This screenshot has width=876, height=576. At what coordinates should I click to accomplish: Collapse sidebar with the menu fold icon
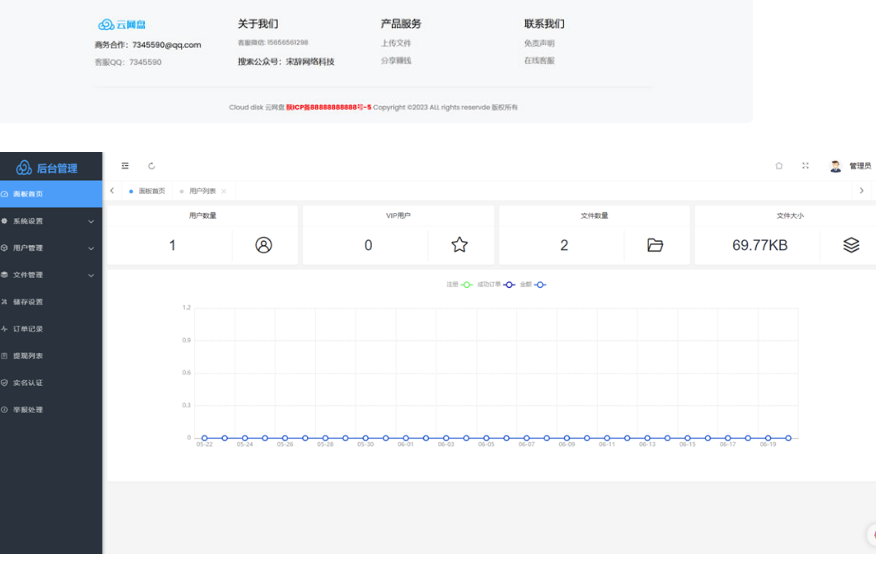pos(125,165)
